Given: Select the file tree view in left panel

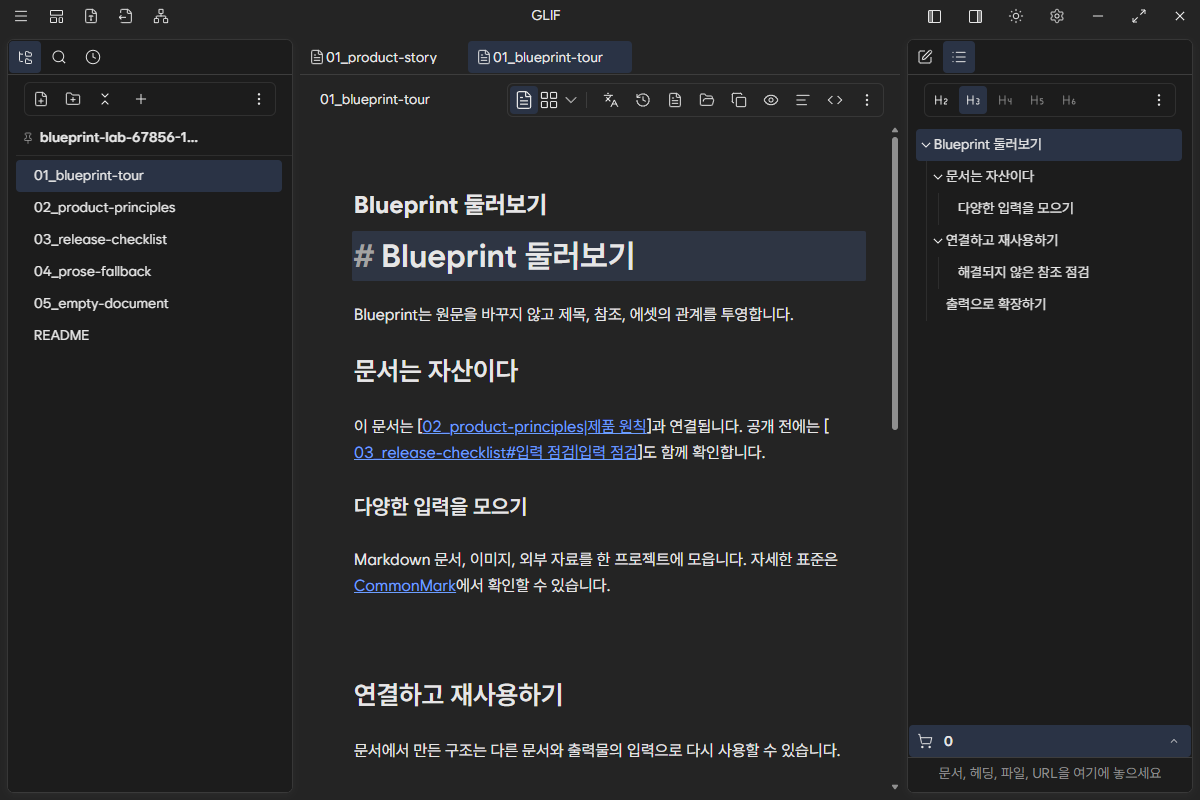Looking at the screenshot, I should [x=25, y=57].
